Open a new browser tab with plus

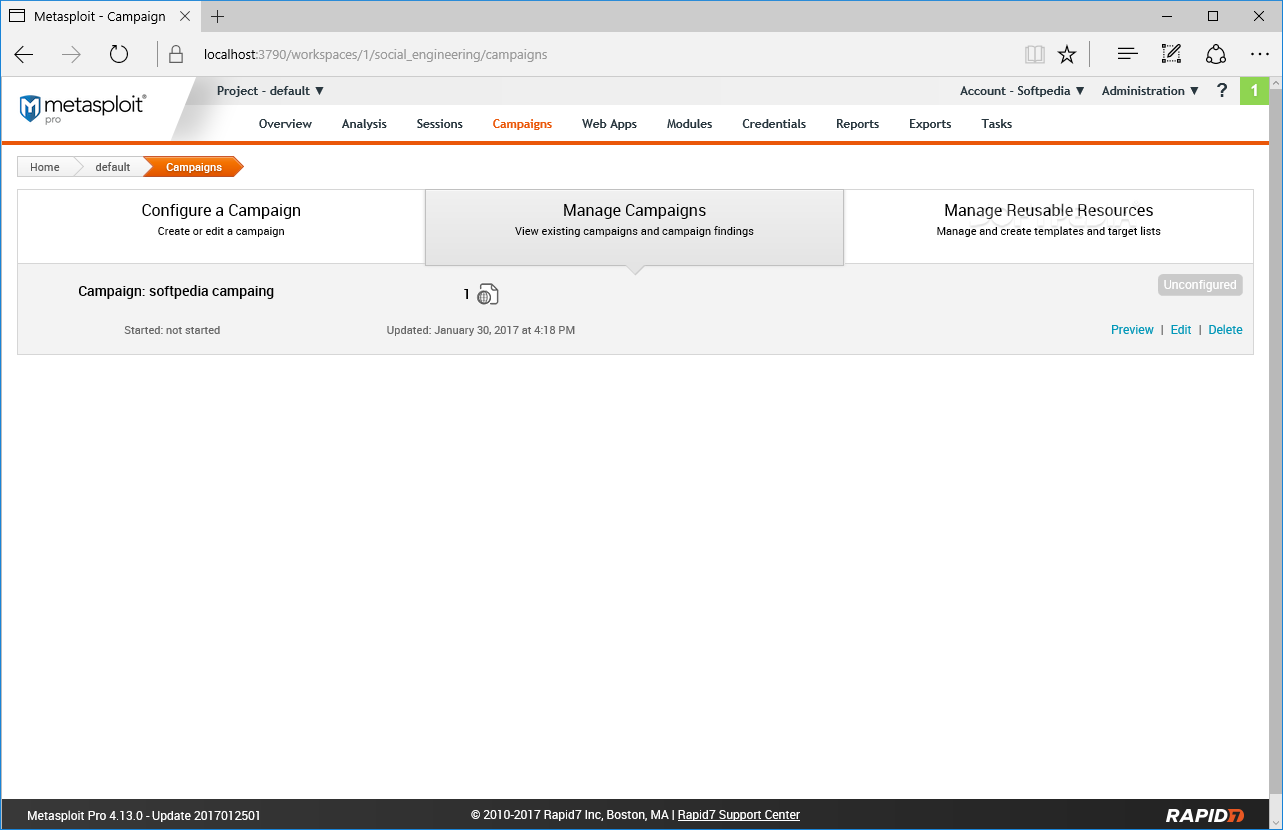point(218,16)
